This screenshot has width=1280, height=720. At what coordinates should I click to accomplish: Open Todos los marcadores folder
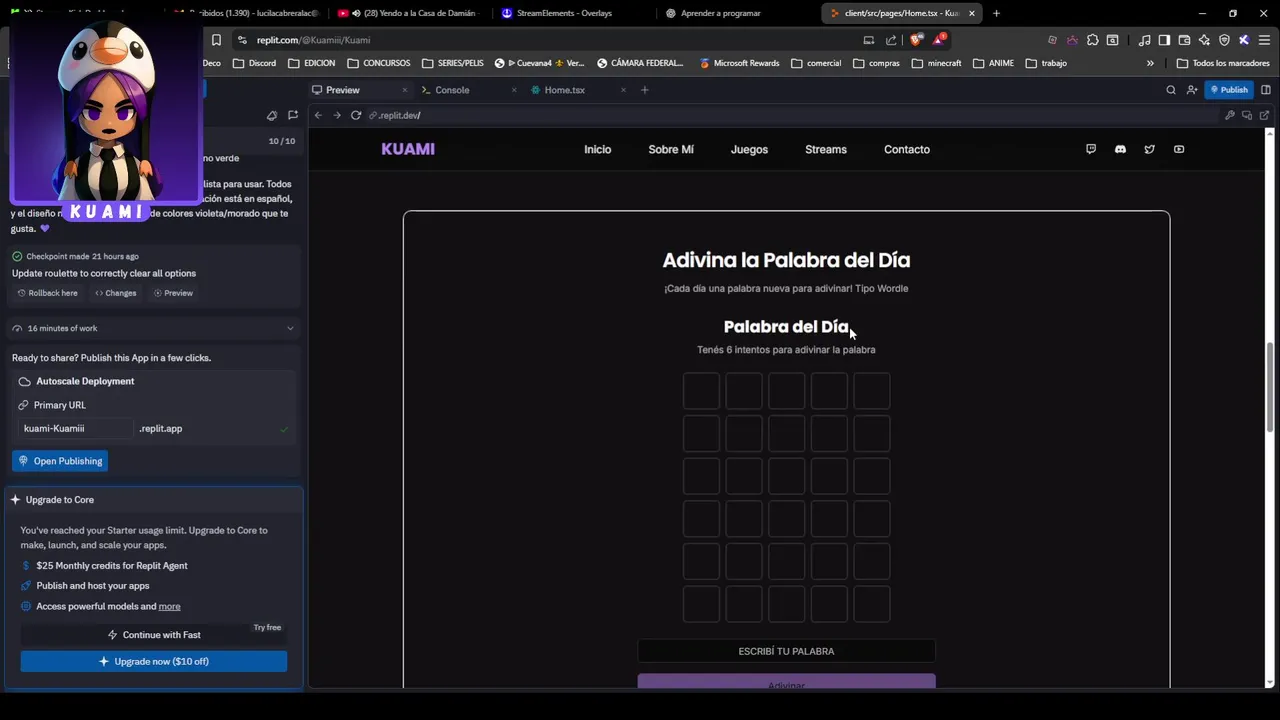coord(1223,63)
